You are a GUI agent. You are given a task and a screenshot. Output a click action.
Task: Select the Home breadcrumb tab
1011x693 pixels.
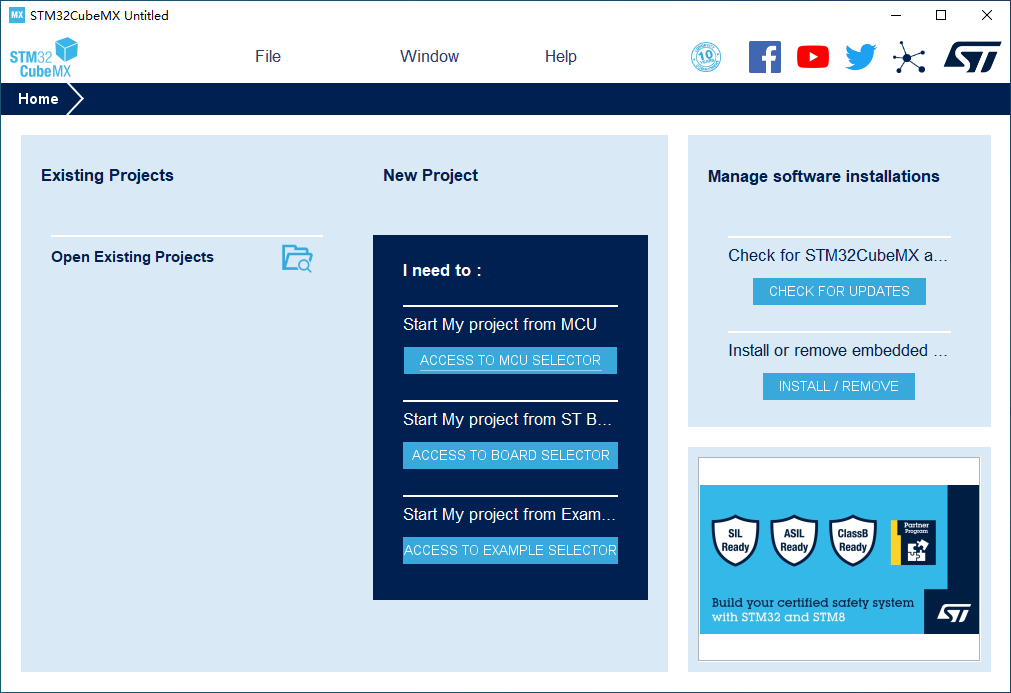[38, 99]
